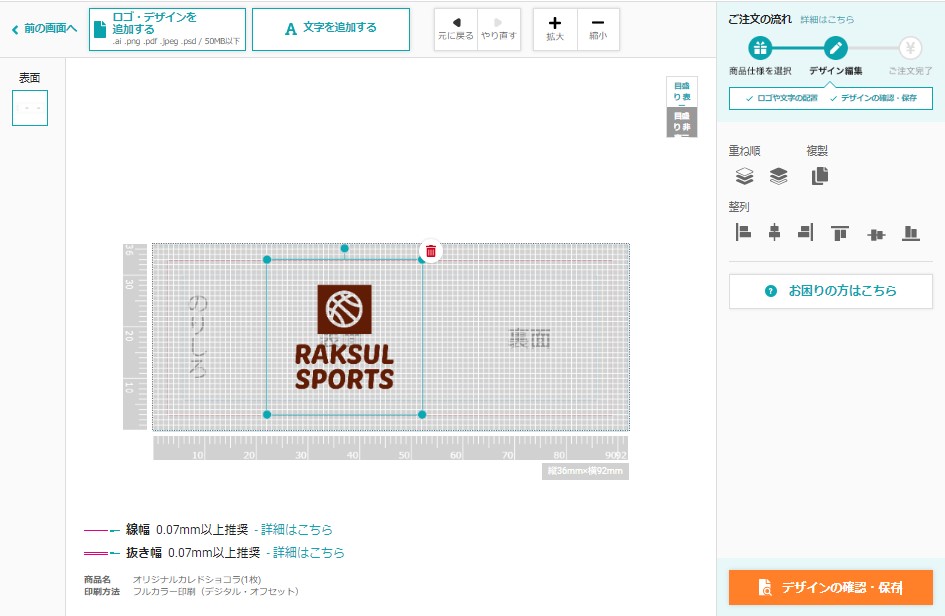Click bottom-right resize handle of logo
The image size is (945, 616).
click(x=422, y=415)
